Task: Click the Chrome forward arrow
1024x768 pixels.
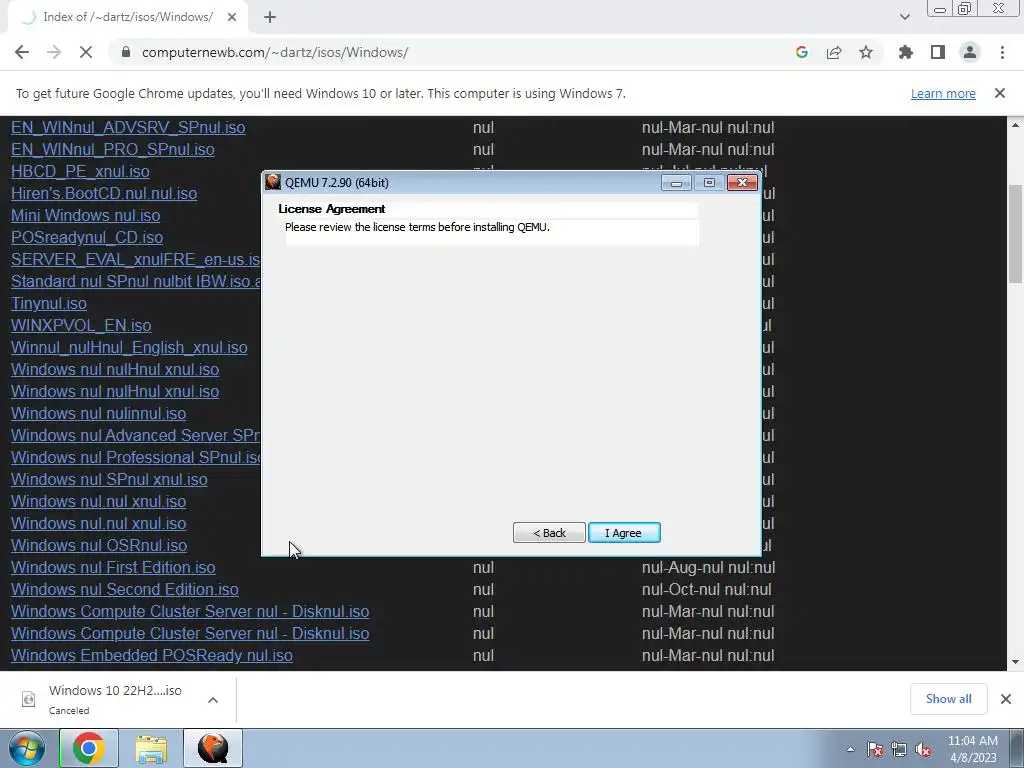Action: tap(54, 52)
